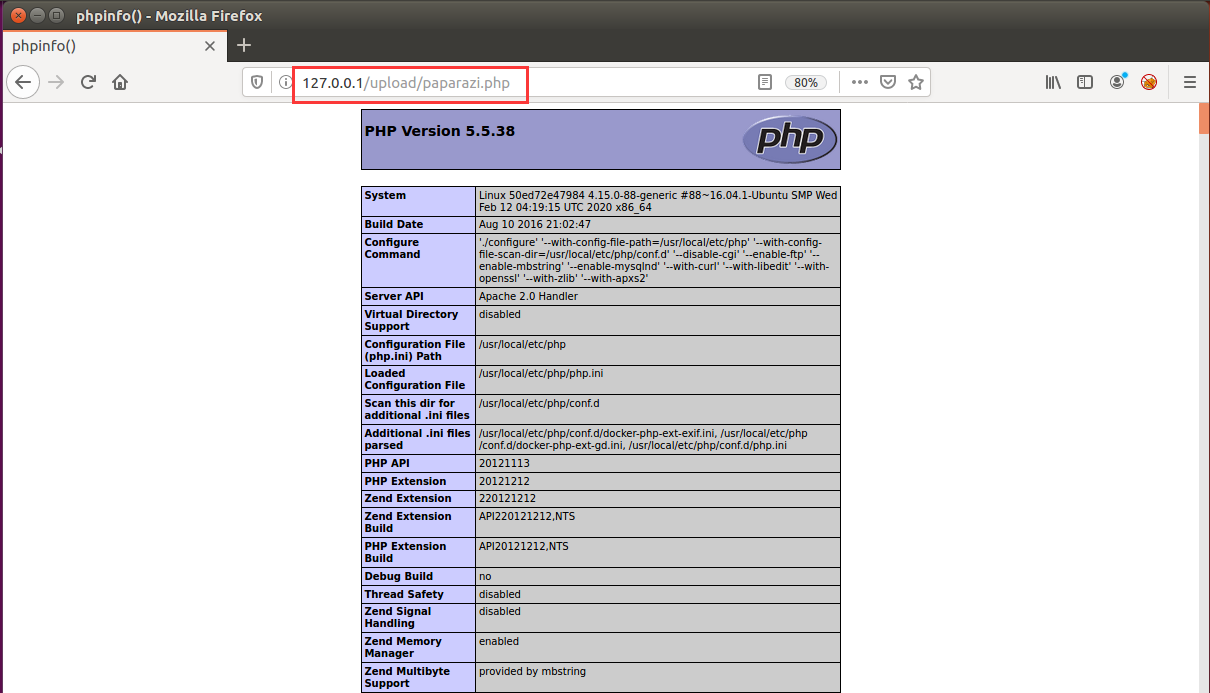Toggle reader view icon
The height and width of the screenshot is (693, 1210).
coord(765,83)
